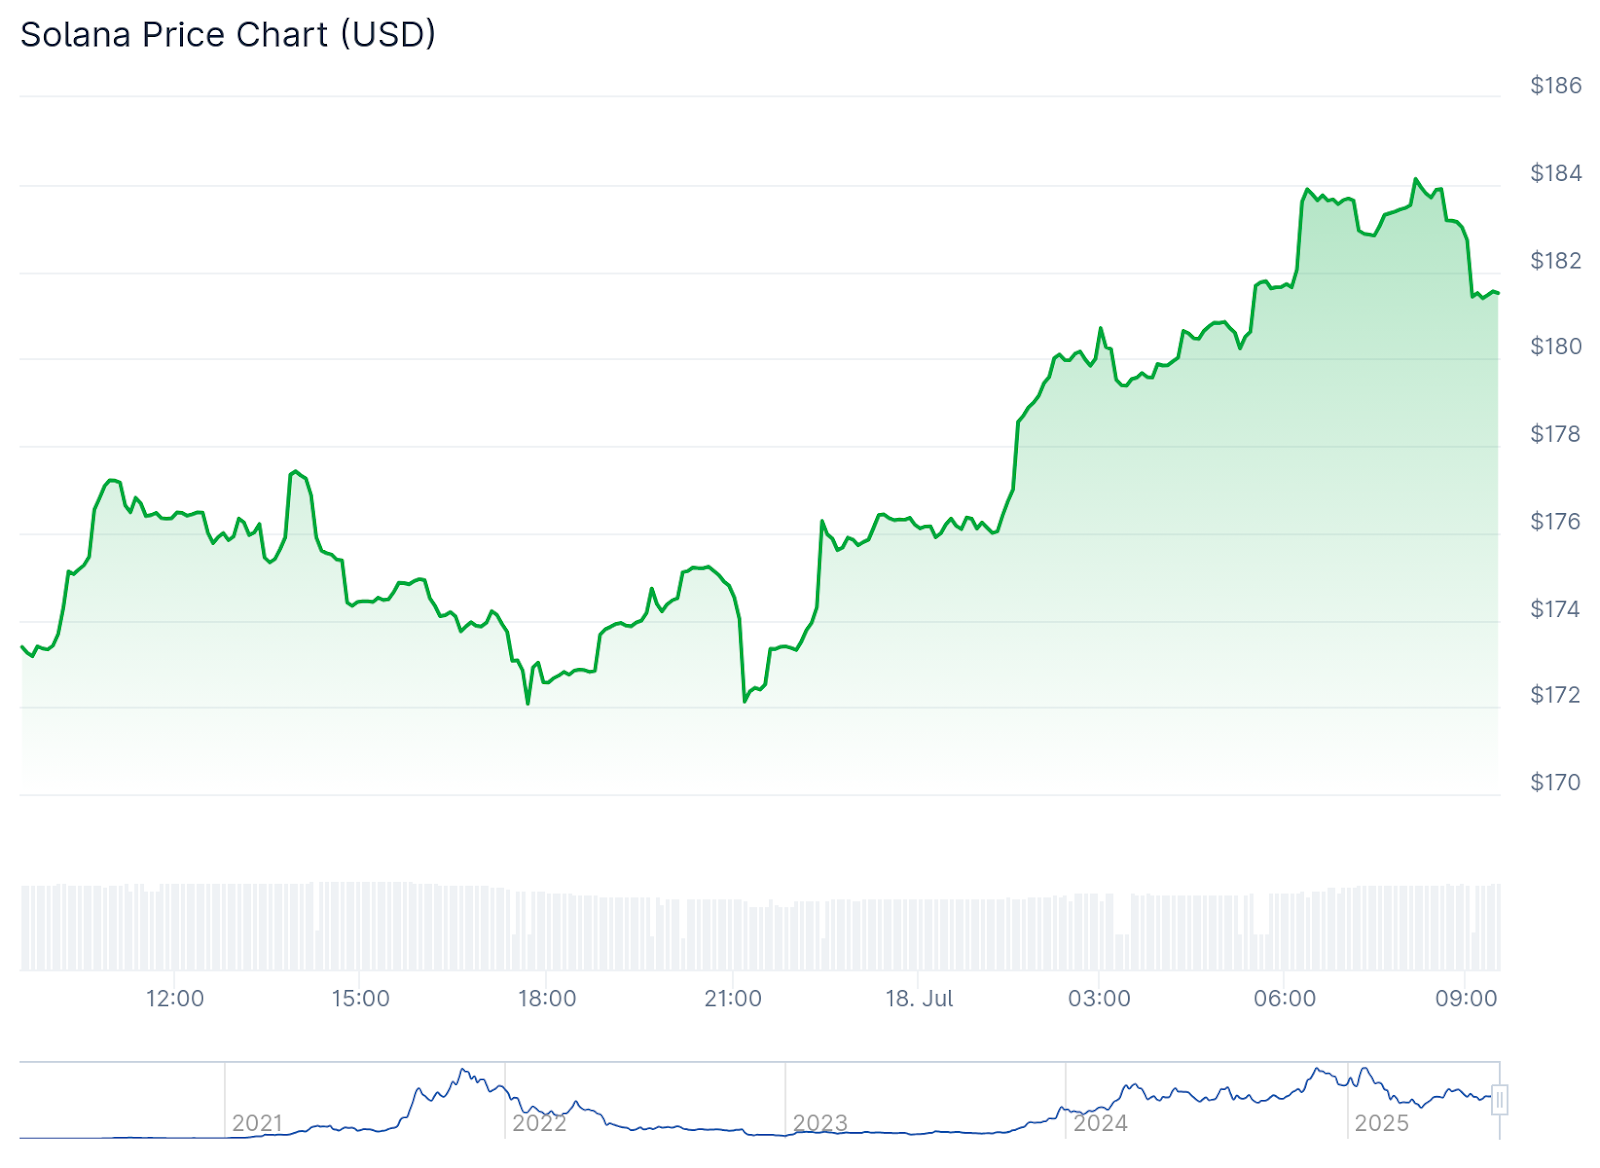1600x1168 pixels.
Task: Click the 21:00 time axis label
Action: coord(733,998)
